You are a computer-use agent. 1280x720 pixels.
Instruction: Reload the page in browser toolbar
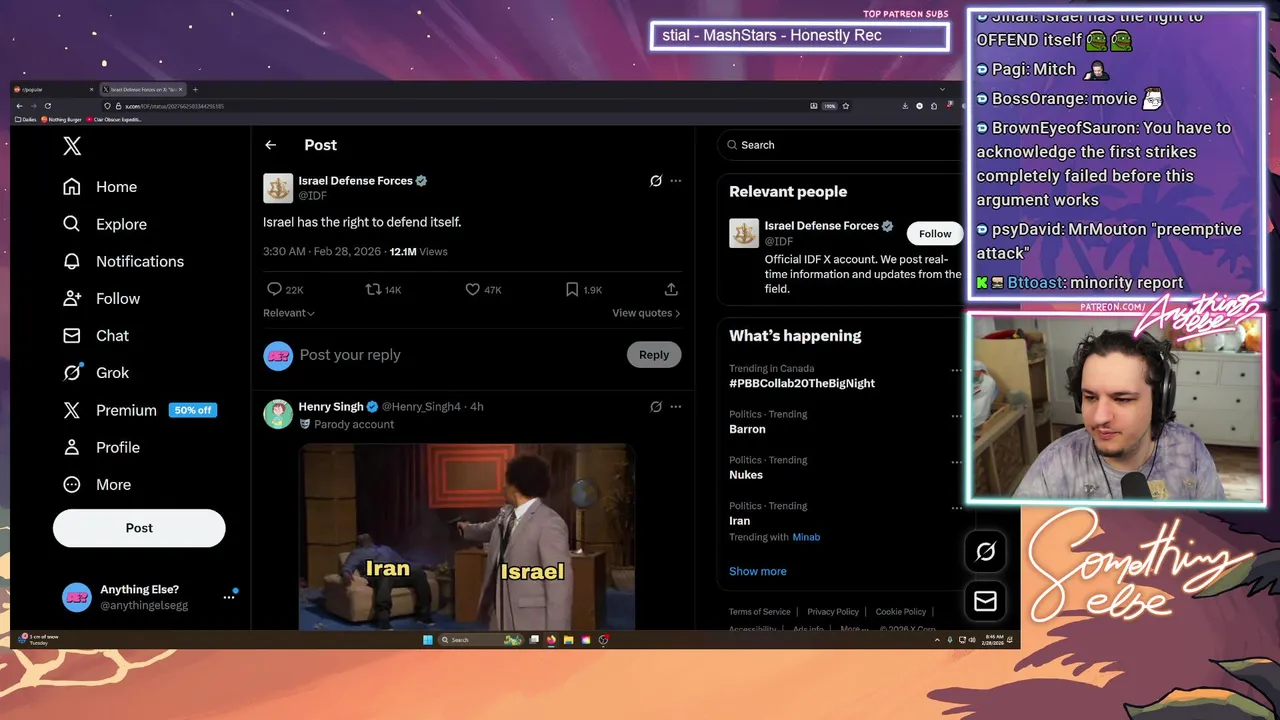pos(47,106)
